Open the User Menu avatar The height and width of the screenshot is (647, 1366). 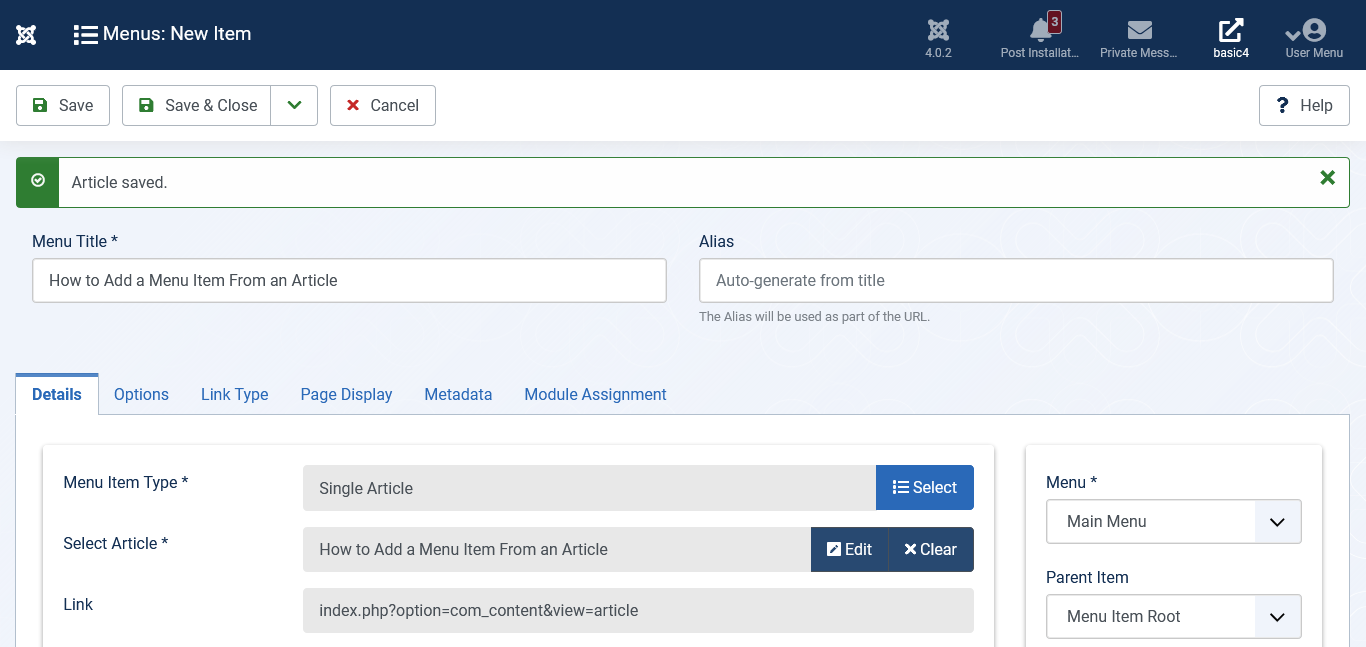pos(1313,31)
